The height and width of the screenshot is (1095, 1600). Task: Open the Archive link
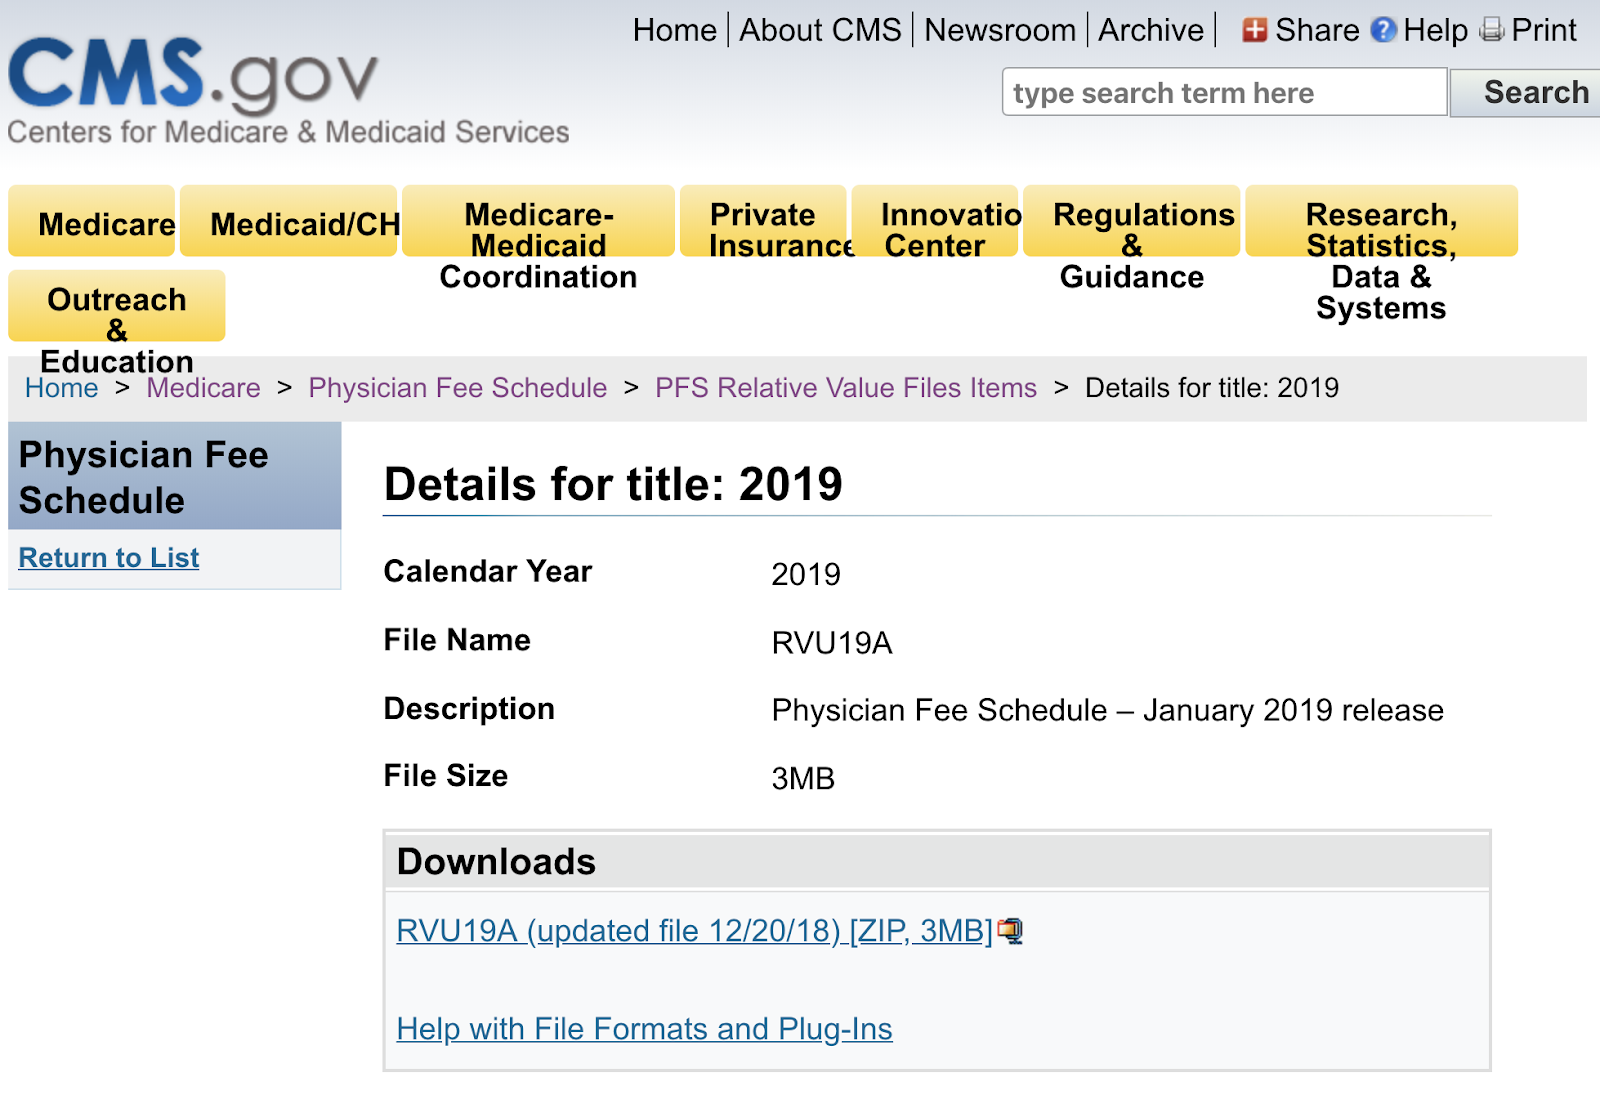point(1151,30)
